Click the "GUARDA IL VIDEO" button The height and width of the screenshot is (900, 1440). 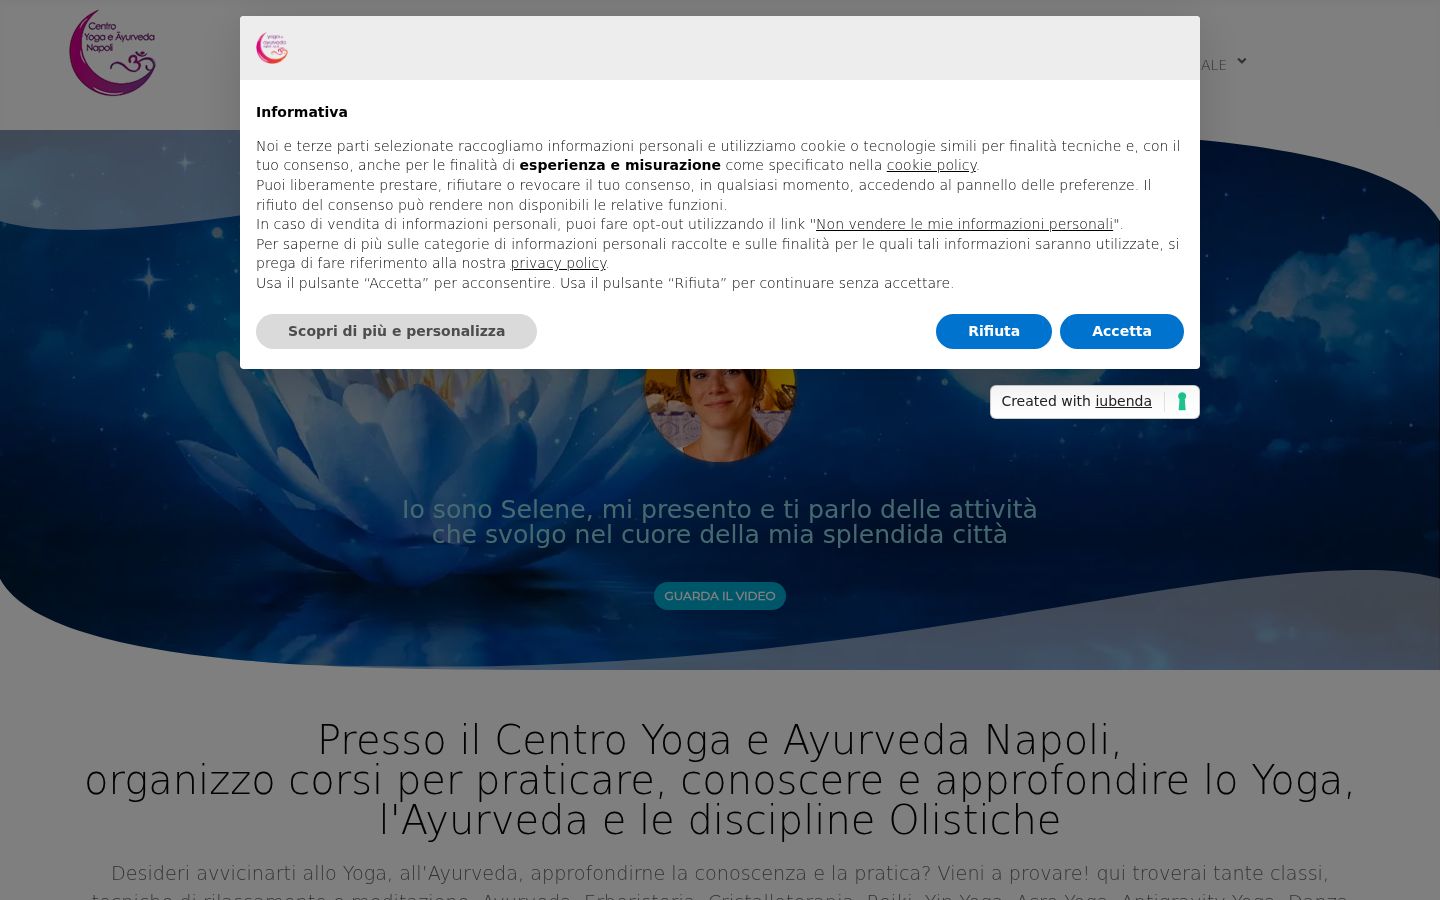click(720, 596)
